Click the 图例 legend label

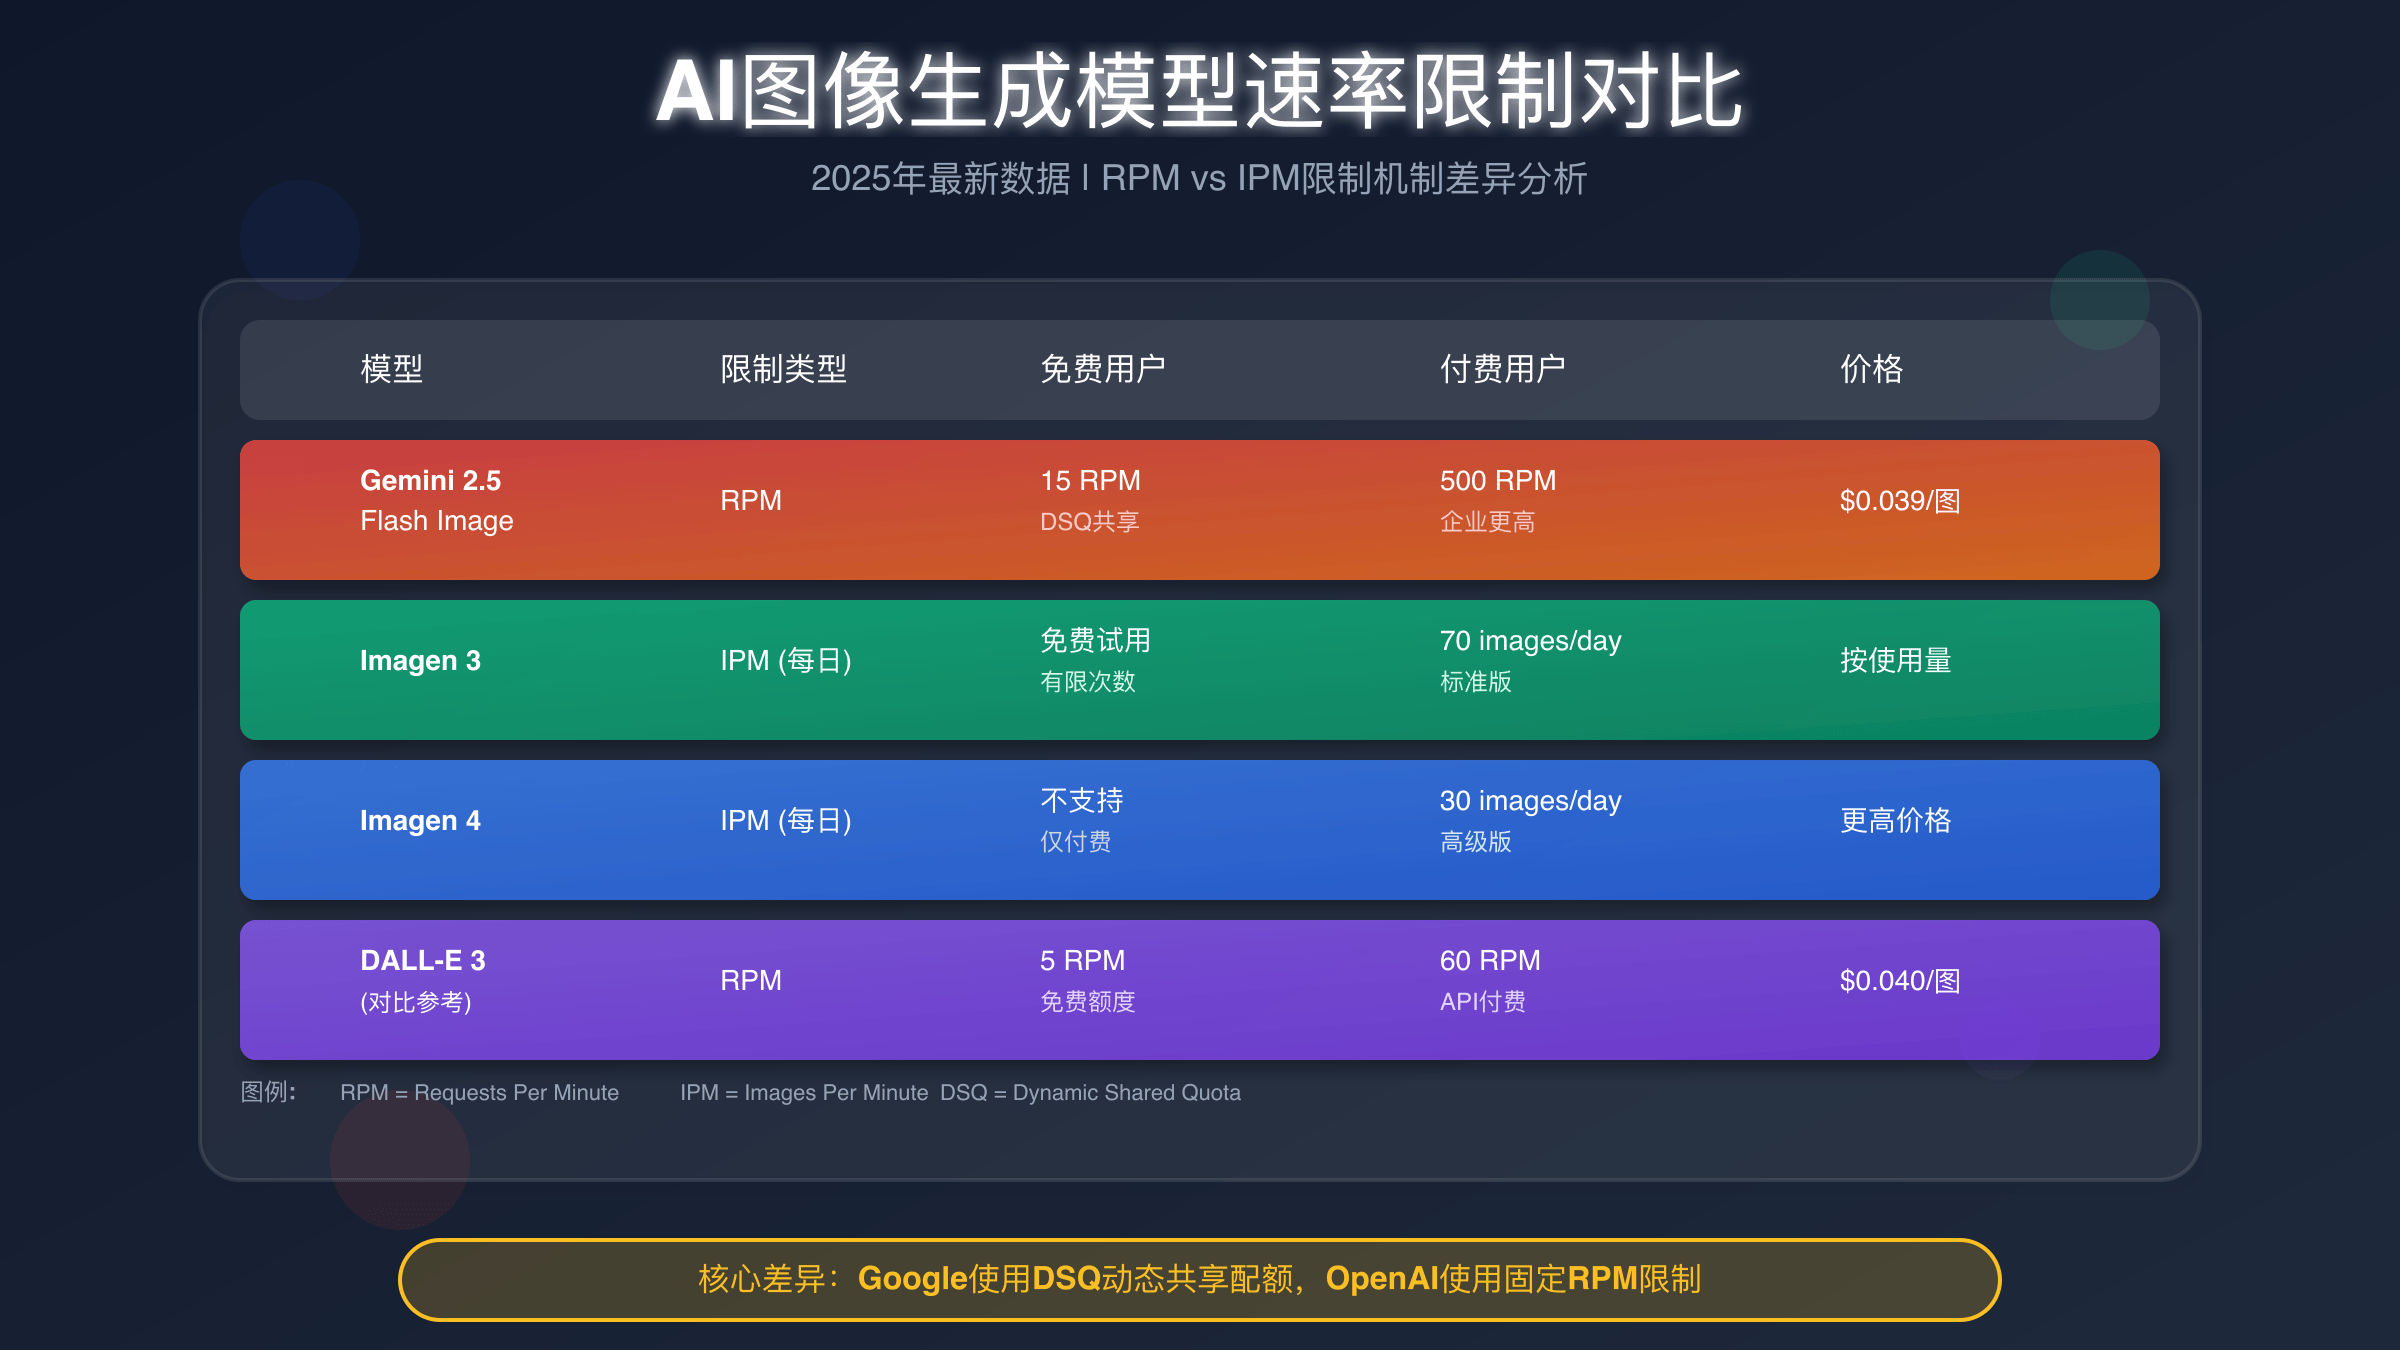268,1092
